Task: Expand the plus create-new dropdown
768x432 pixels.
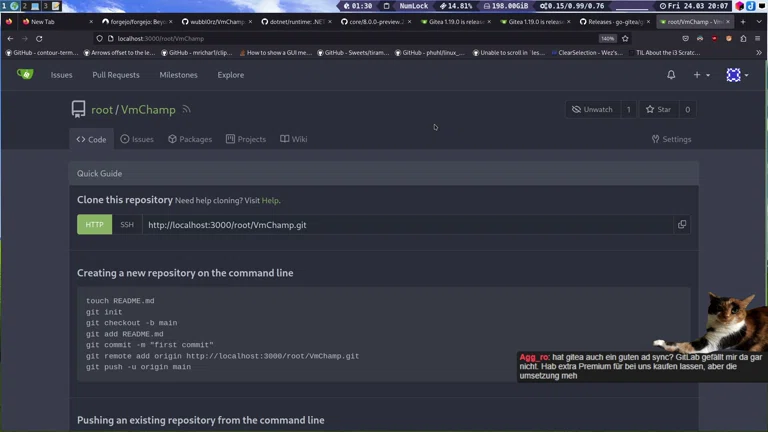Action: pyautogui.click(x=701, y=75)
